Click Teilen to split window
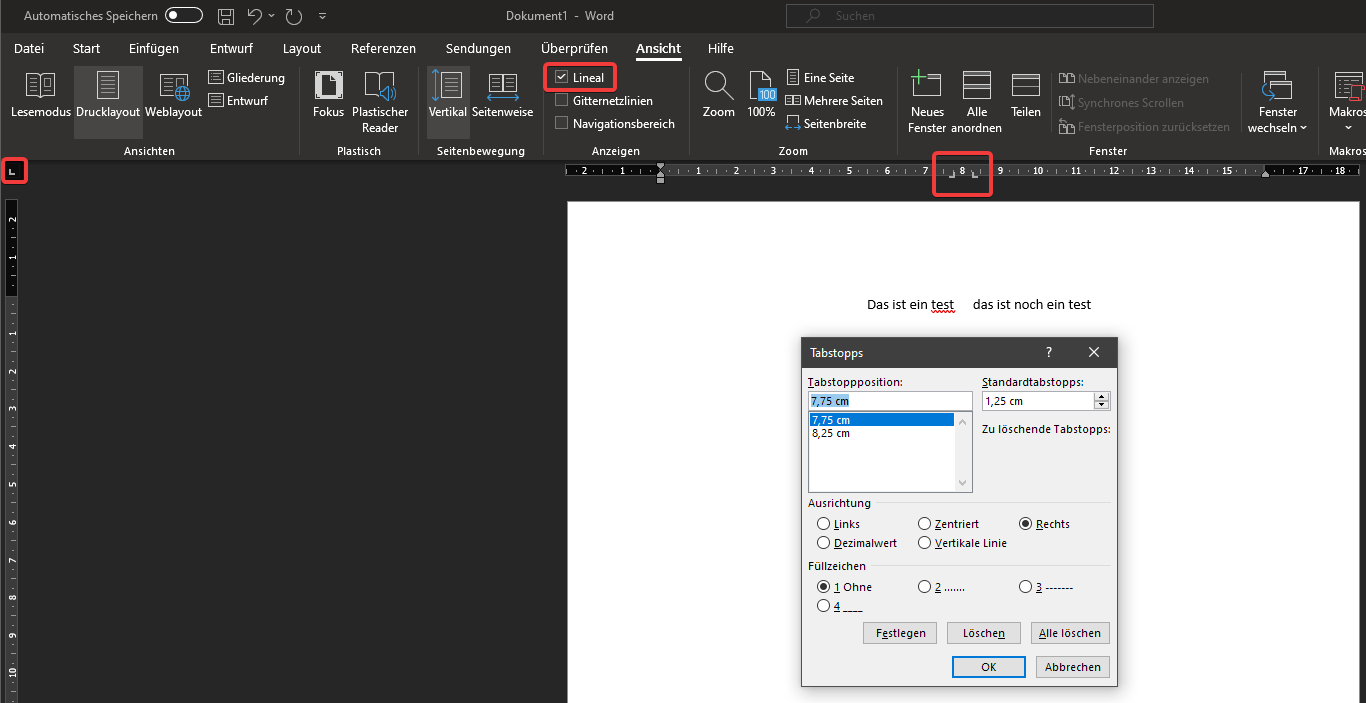1366x703 pixels. [1026, 97]
